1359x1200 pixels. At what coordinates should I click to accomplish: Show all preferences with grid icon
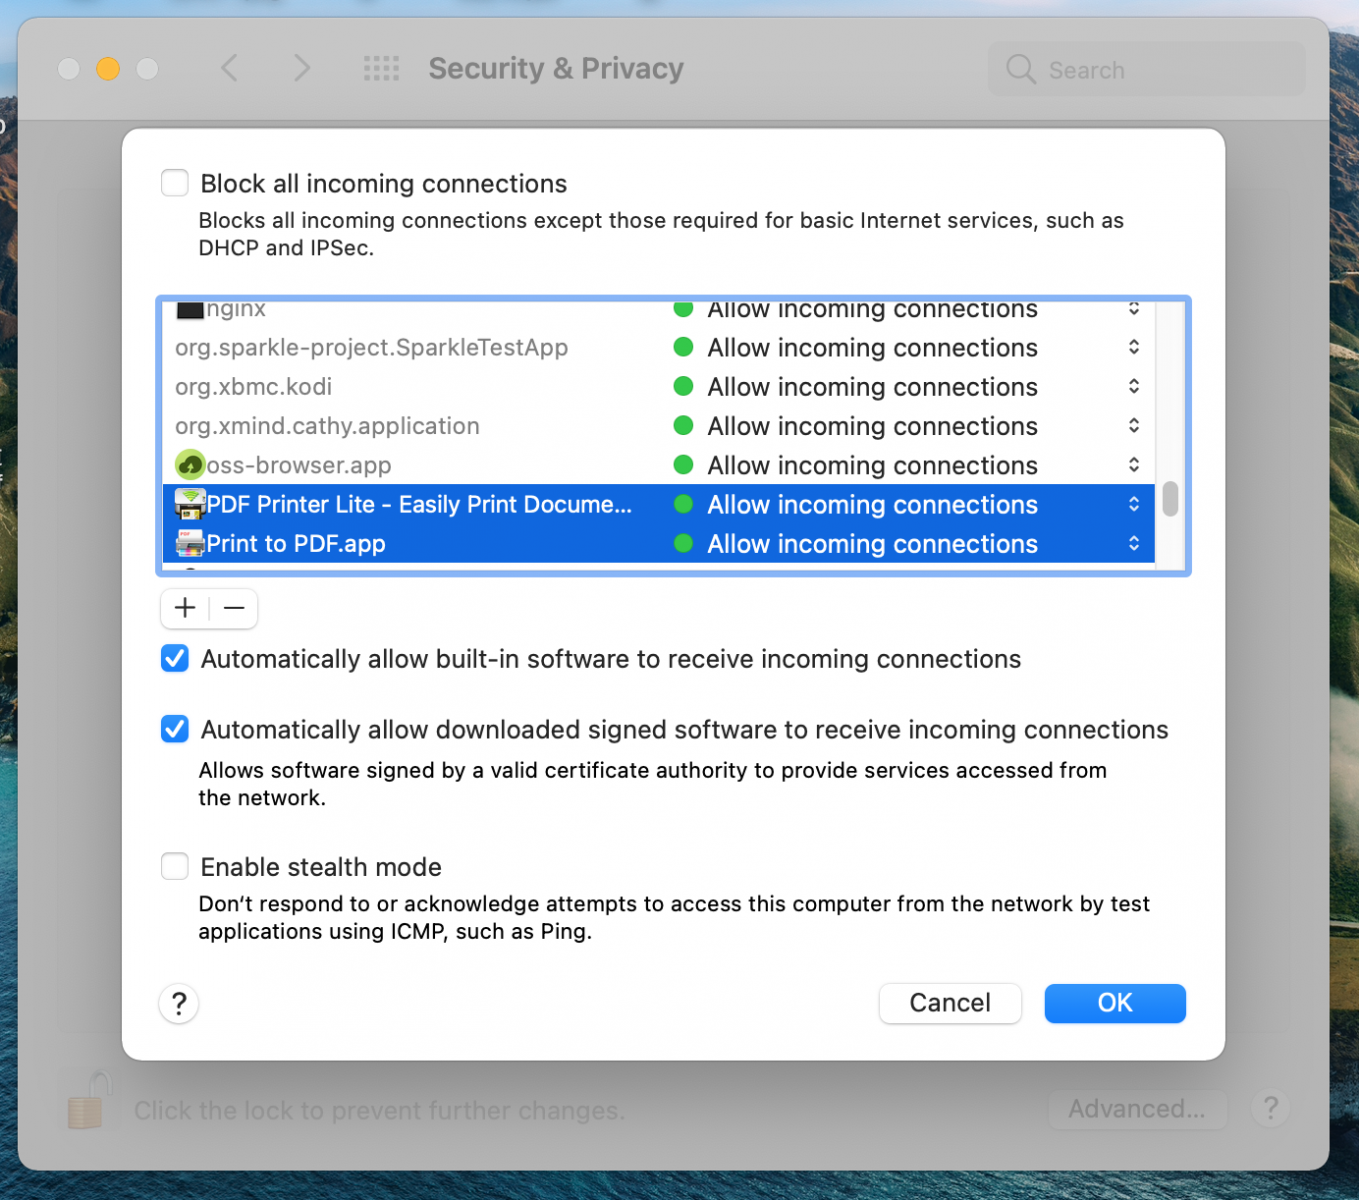point(381,68)
